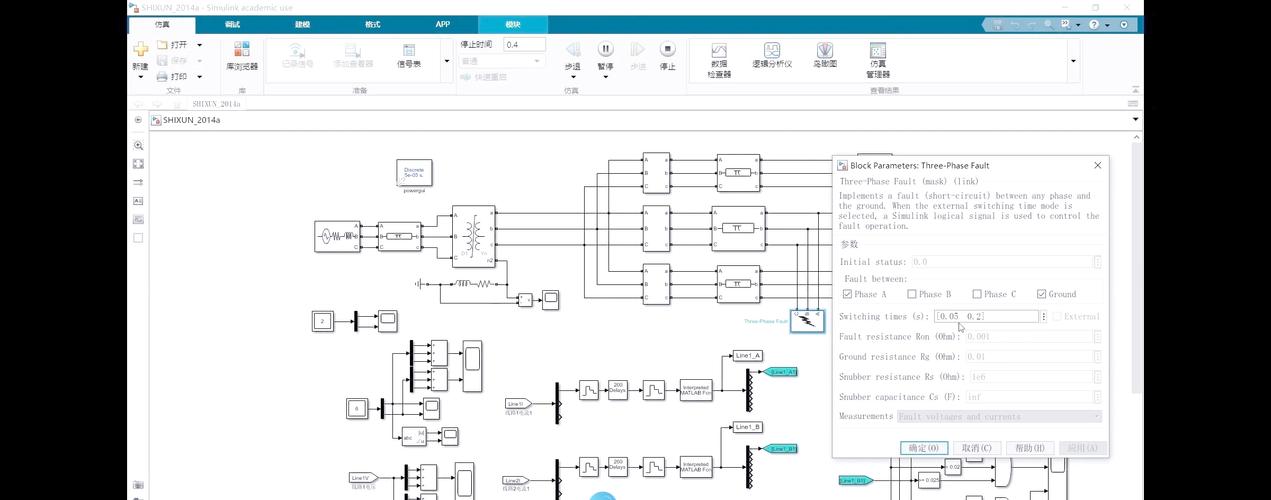This screenshot has height=500, width=1271.
Task: Click the image icon in left palette
Action: 139,218
